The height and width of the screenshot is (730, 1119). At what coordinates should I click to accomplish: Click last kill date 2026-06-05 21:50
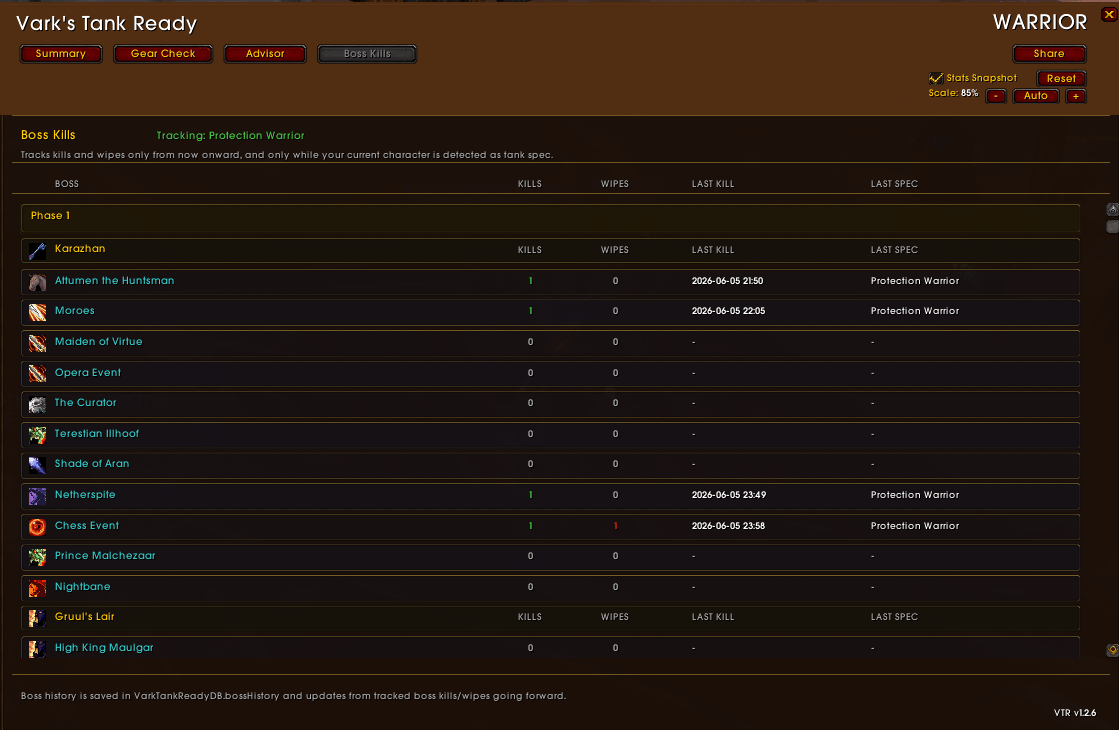(x=727, y=281)
